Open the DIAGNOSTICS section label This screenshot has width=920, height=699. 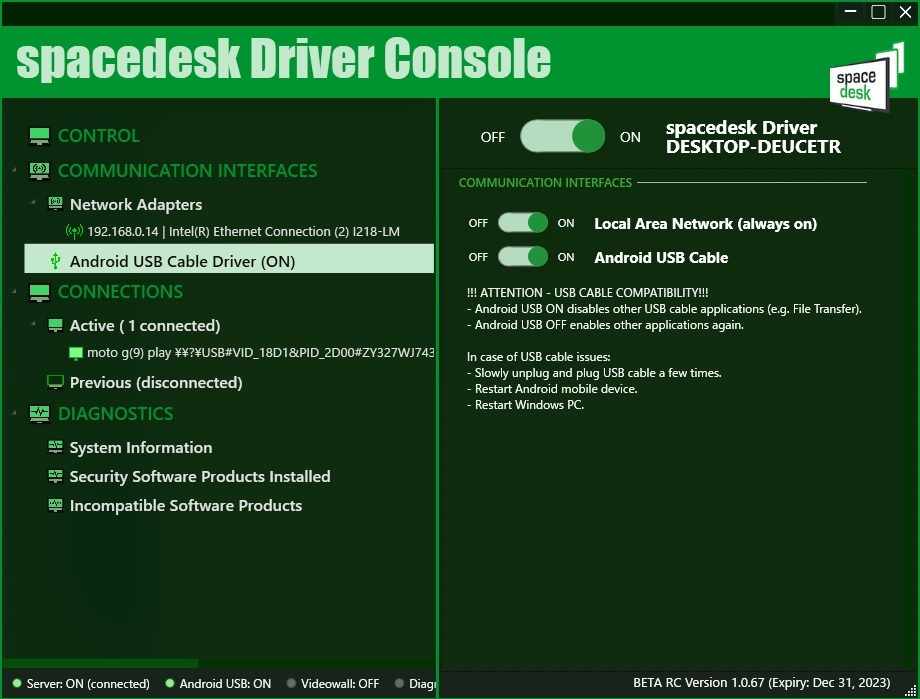pyautogui.click(x=116, y=414)
